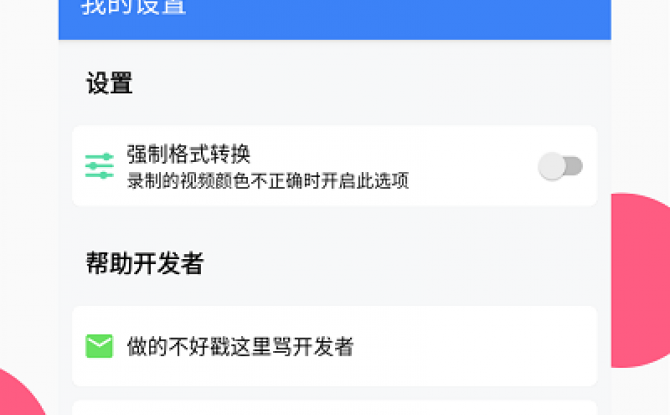Click the gray track of the switch
Viewport: 670px width, 415px height.
tap(575, 166)
